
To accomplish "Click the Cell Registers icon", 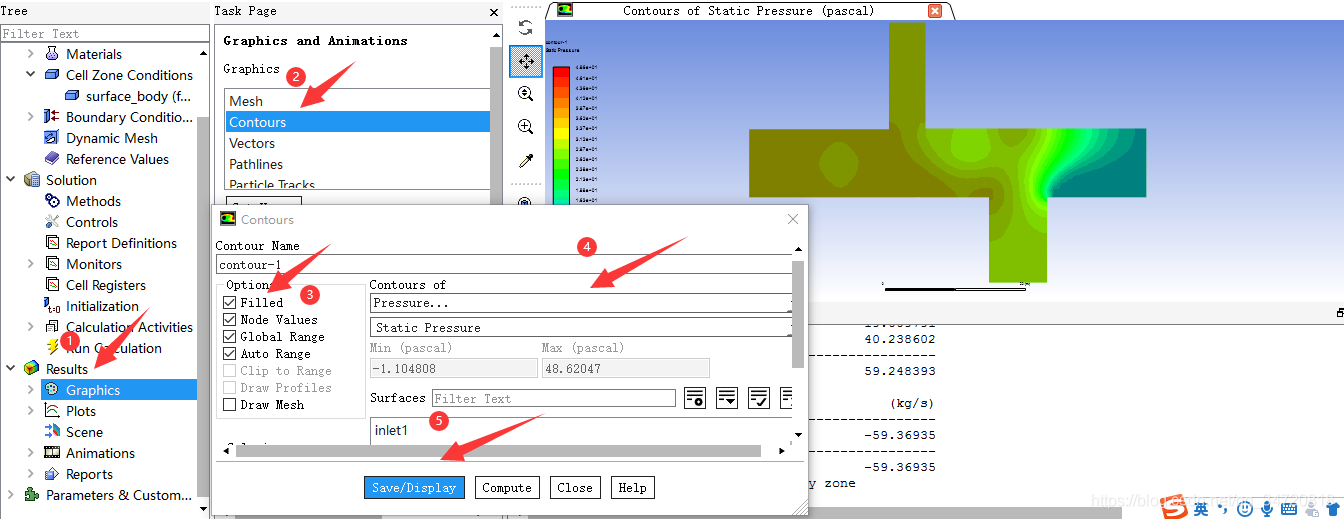I will click(x=52, y=285).
